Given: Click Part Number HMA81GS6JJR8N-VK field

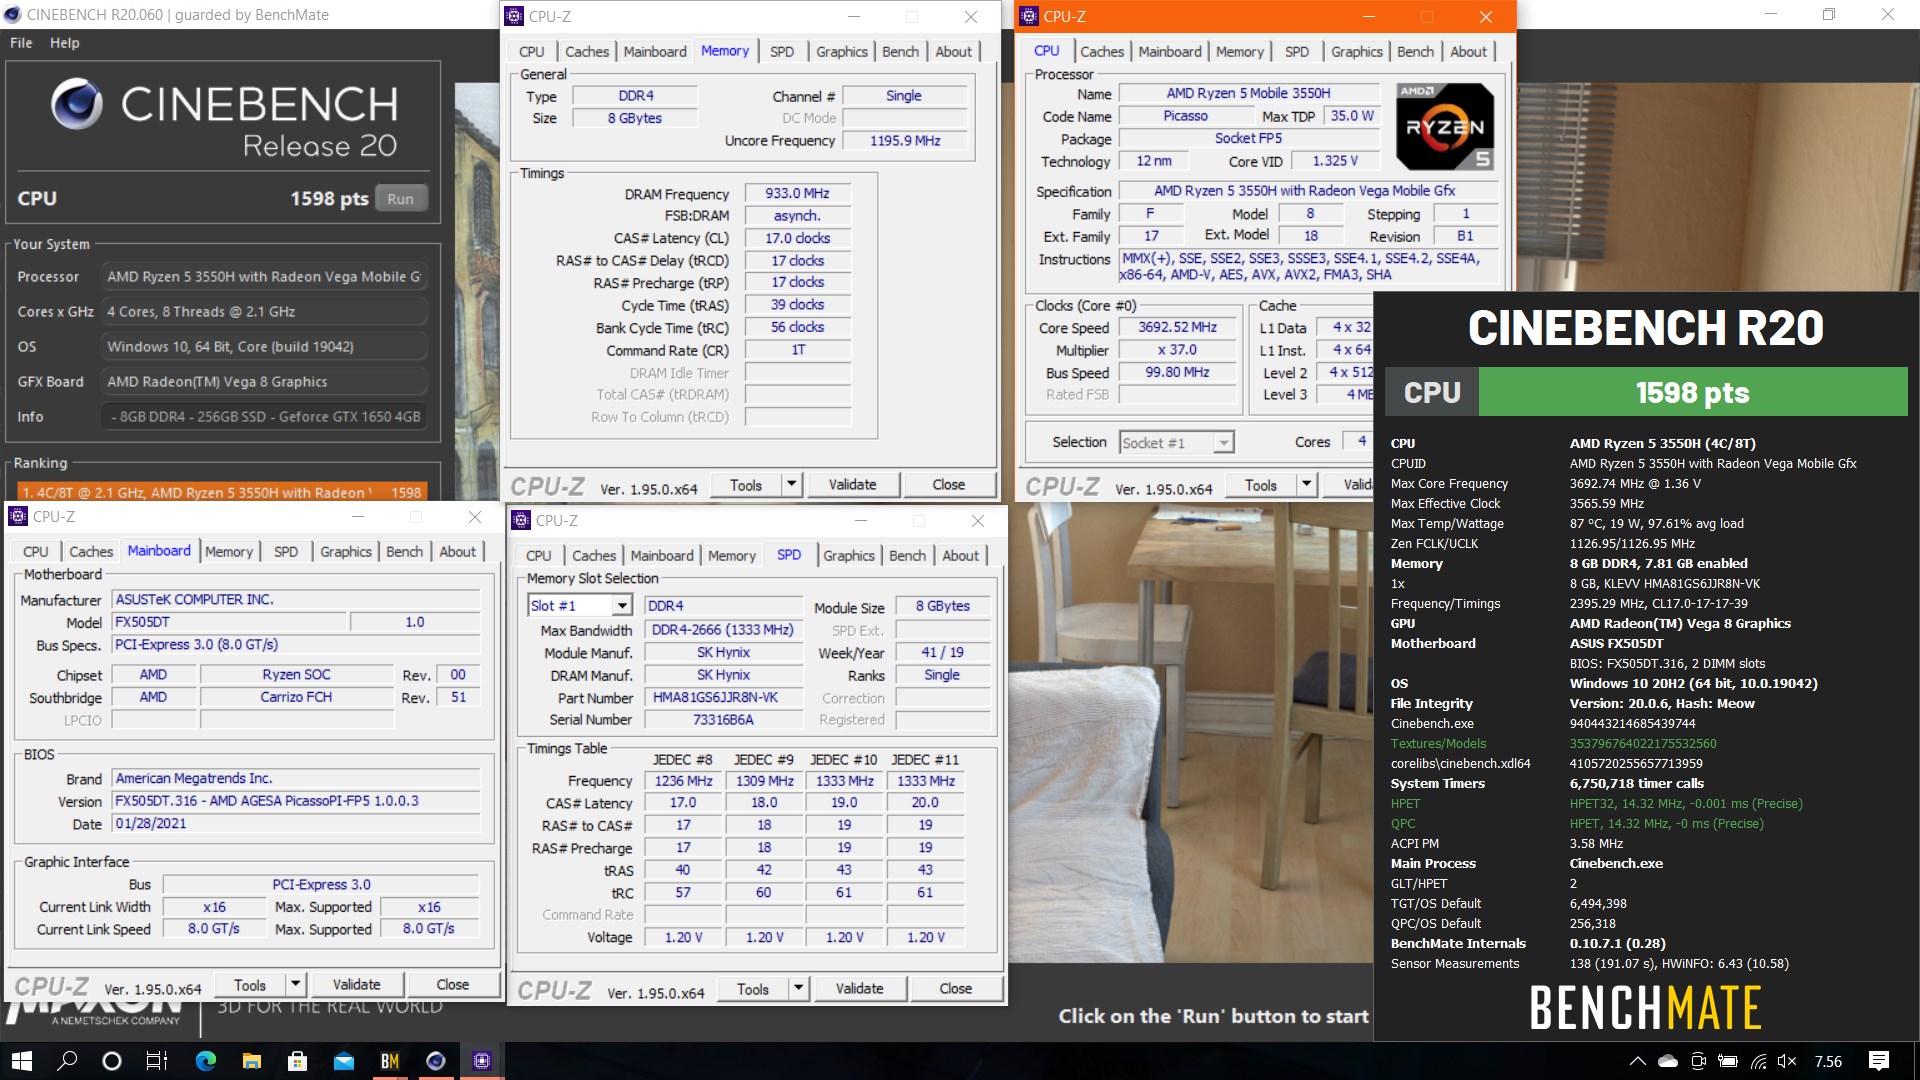Looking at the screenshot, I should [x=723, y=698].
